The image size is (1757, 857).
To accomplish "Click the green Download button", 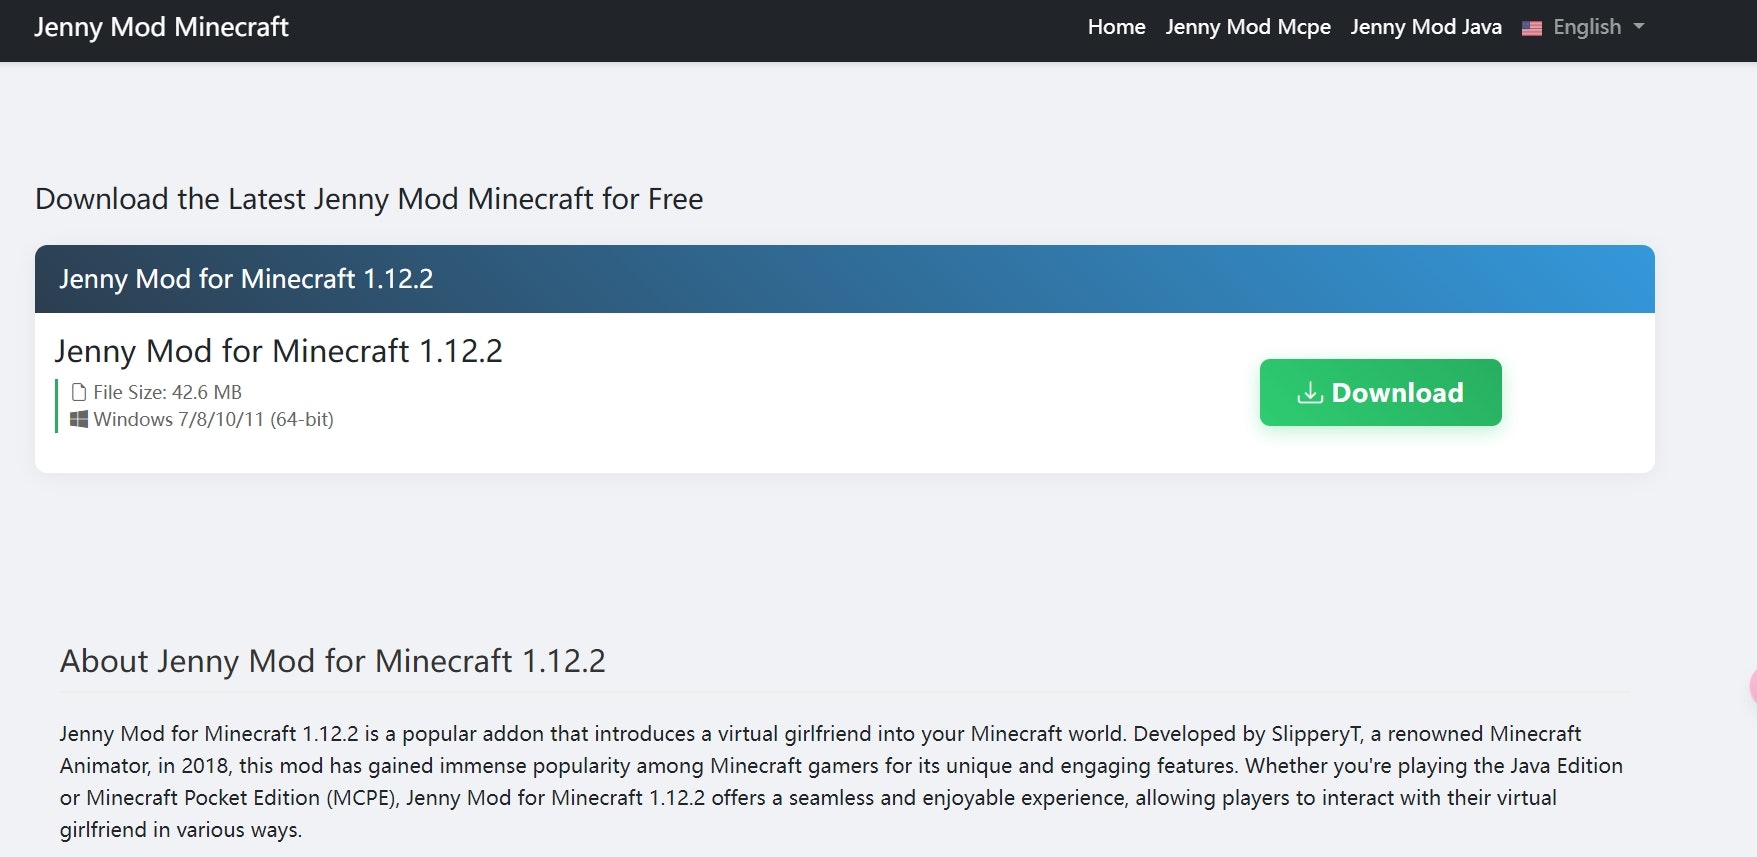I will [x=1380, y=392].
